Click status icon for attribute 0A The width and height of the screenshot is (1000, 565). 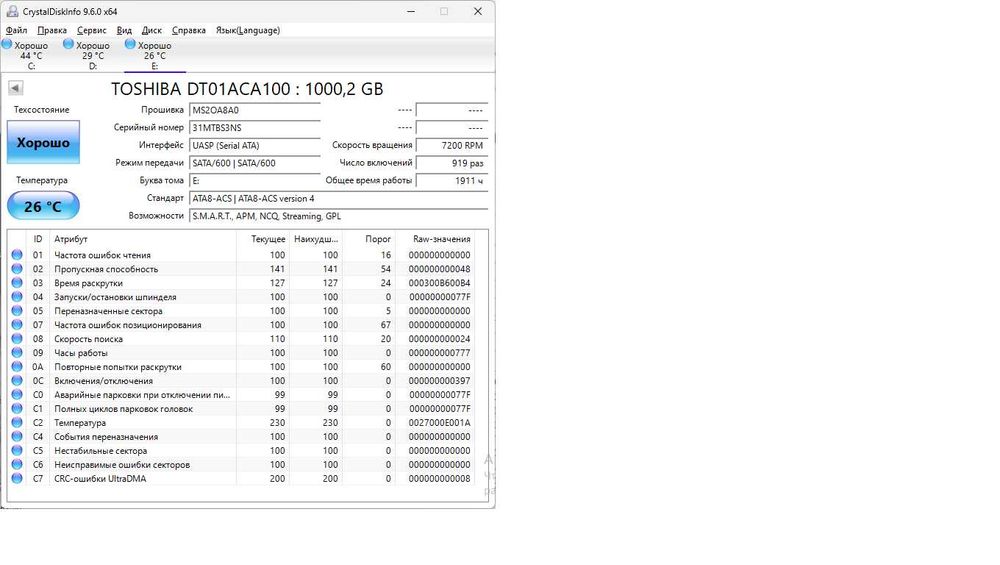click(x=17, y=367)
